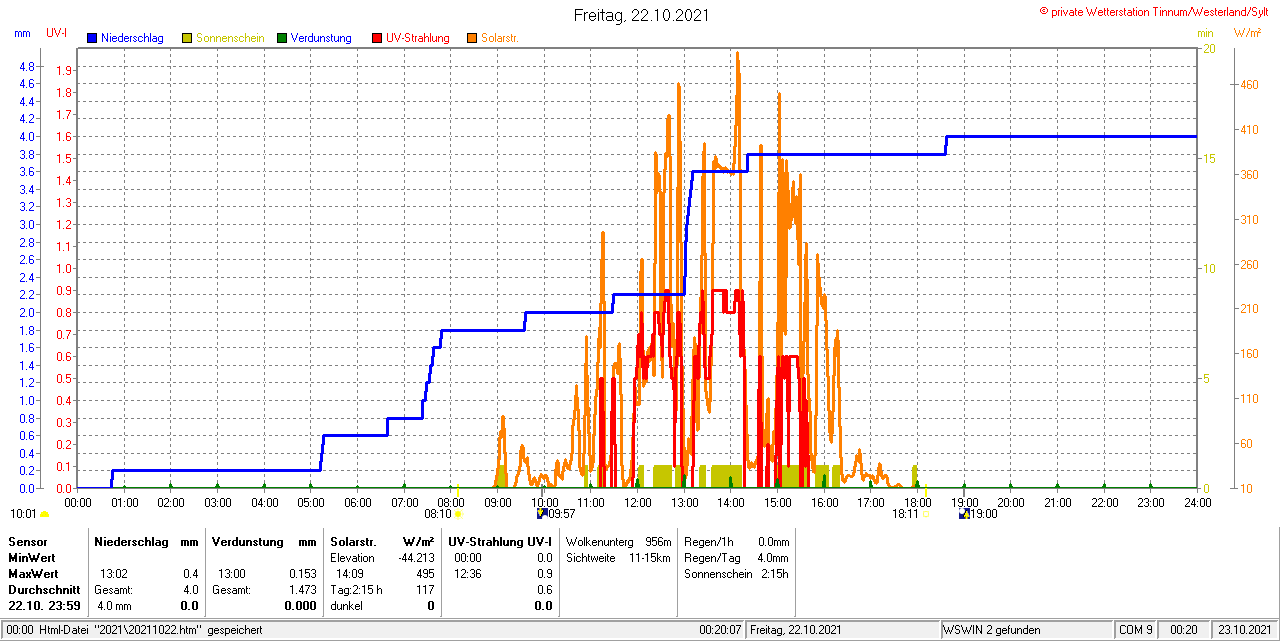Viewport: 1280px width, 641px height.
Task: Click the 00:20:07 status bar time
Action: [x=720, y=630]
